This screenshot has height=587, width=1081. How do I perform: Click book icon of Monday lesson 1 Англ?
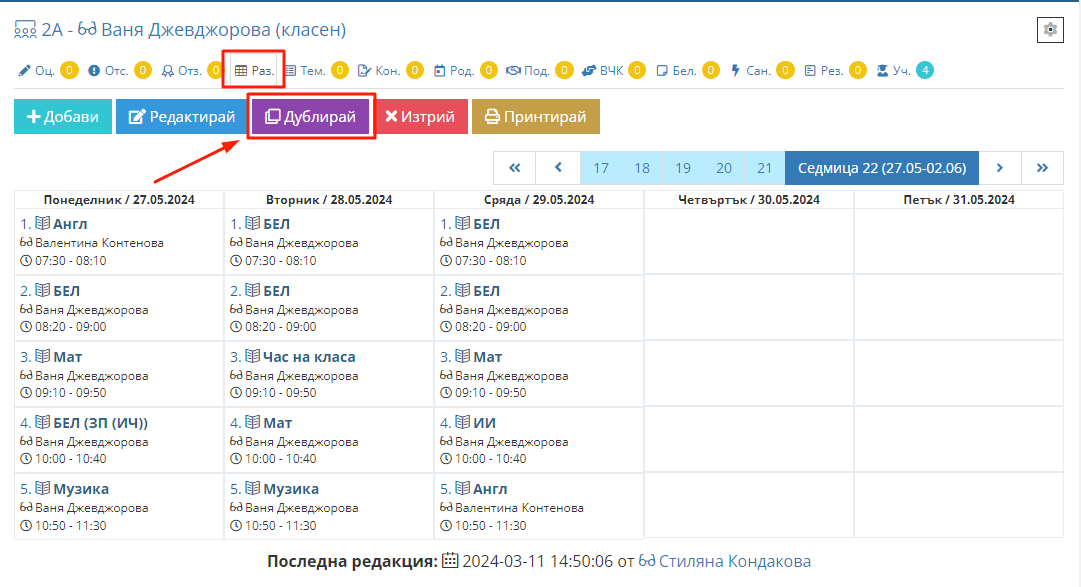[43, 223]
